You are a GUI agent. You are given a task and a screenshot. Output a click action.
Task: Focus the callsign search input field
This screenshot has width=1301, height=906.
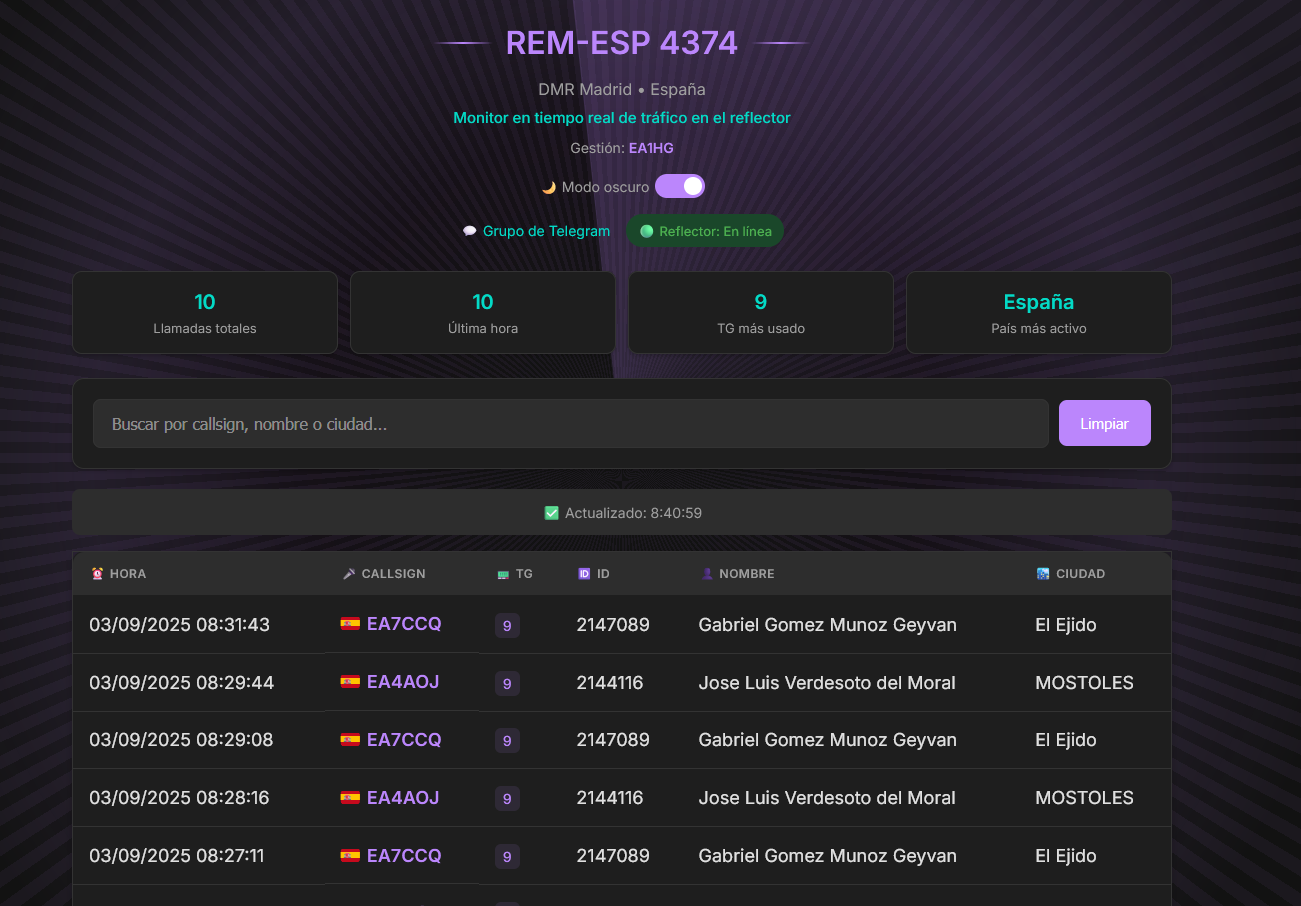click(x=570, y=424)
